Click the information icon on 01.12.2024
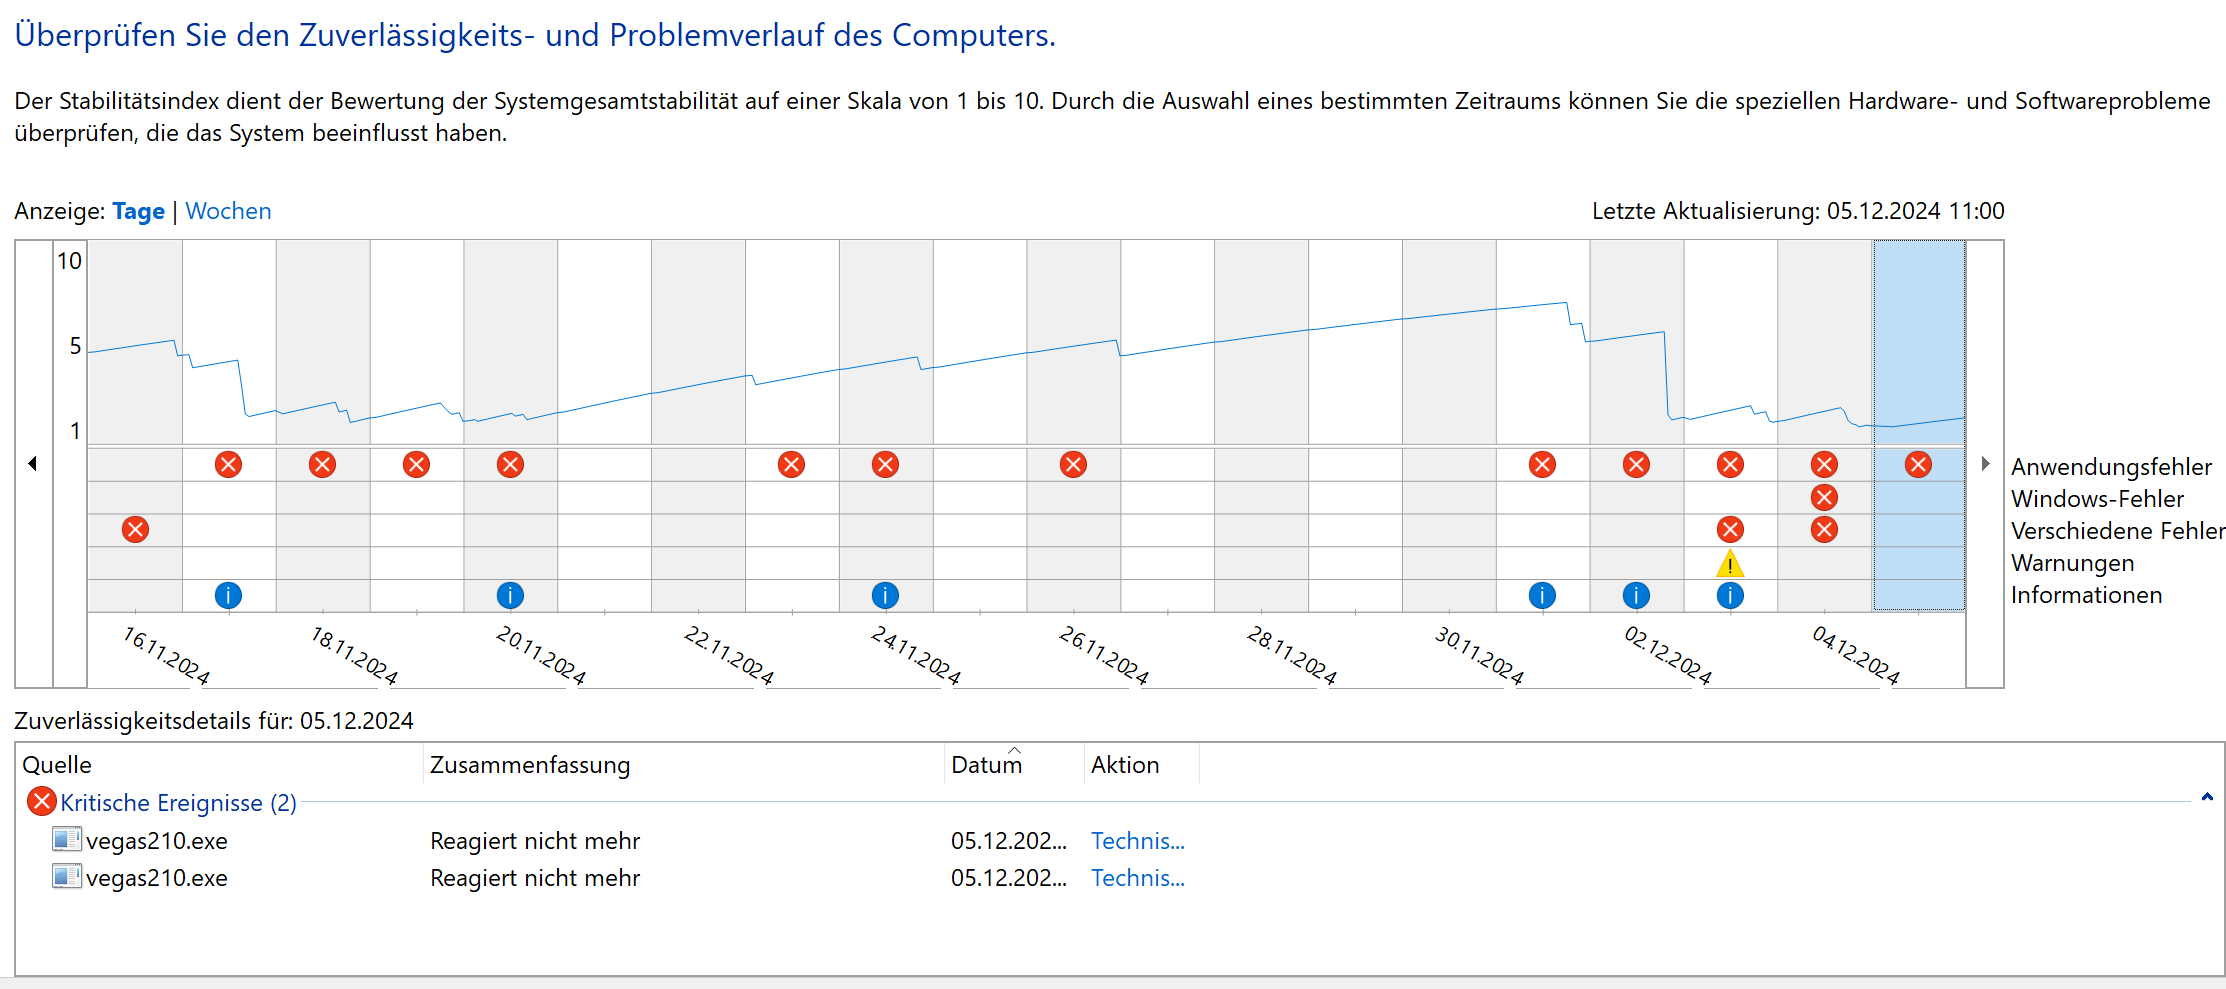Viewport: 2226px width, 989px height. pyautogui.click(x=1542, y=595)
